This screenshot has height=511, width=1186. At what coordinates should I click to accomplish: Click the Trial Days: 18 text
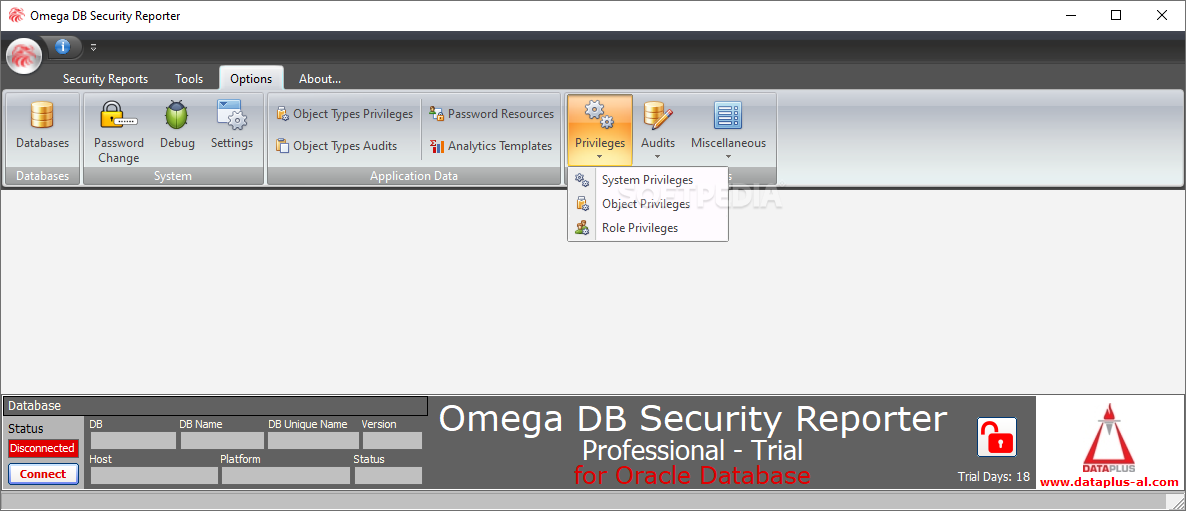(994, 477)
